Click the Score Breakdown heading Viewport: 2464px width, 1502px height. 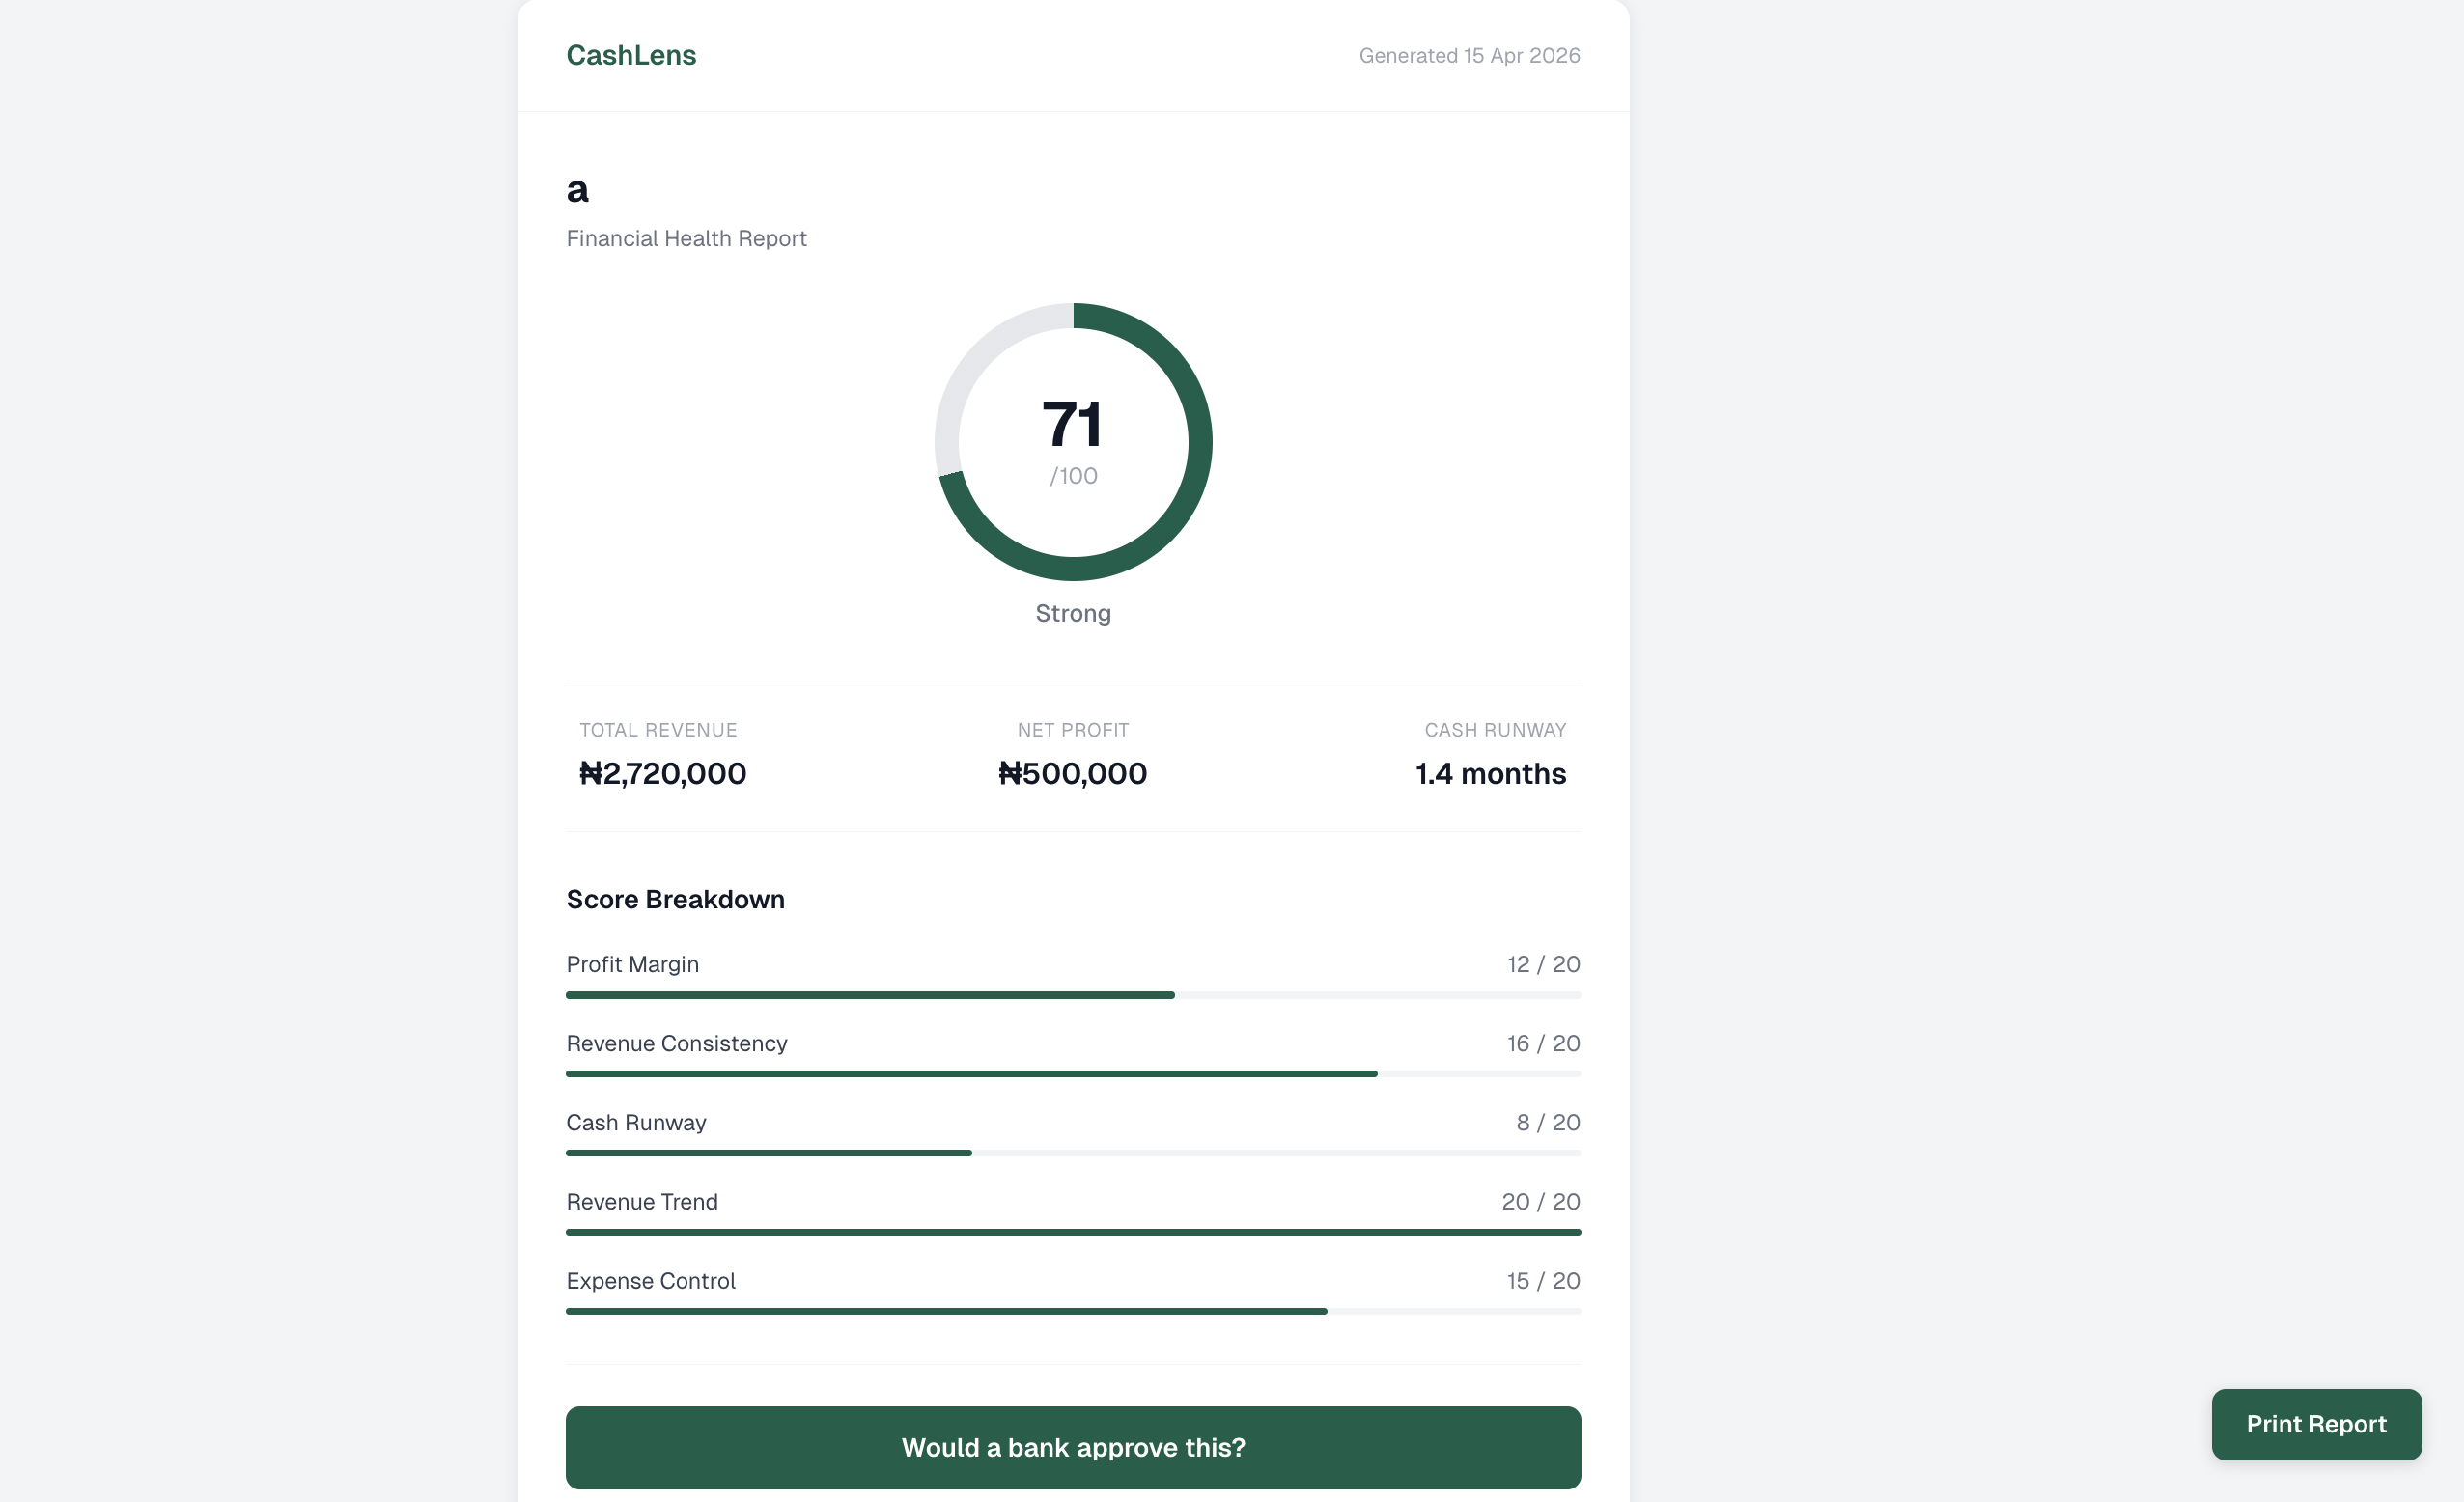[x=675, y=899]
